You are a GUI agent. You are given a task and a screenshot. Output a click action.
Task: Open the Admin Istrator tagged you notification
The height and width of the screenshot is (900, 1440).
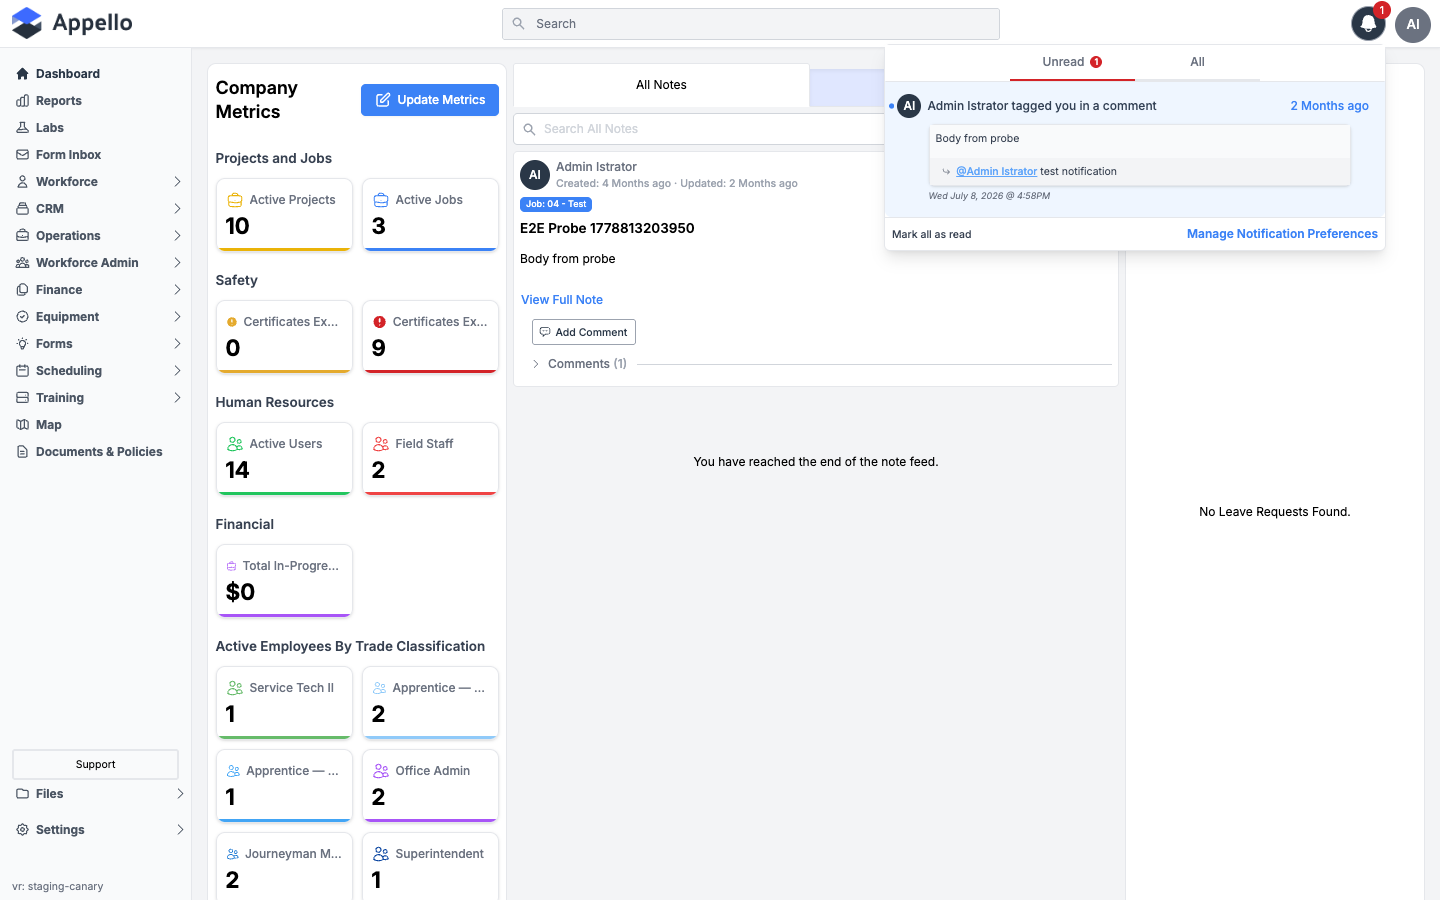coord(1135,150)
